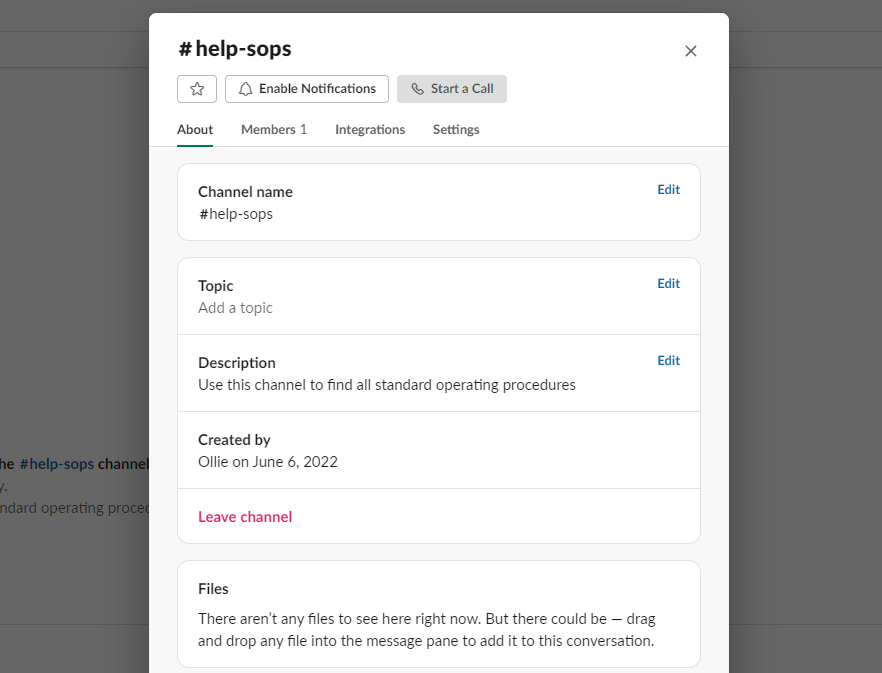Select the star icon button under the channel name

[196, 88]
